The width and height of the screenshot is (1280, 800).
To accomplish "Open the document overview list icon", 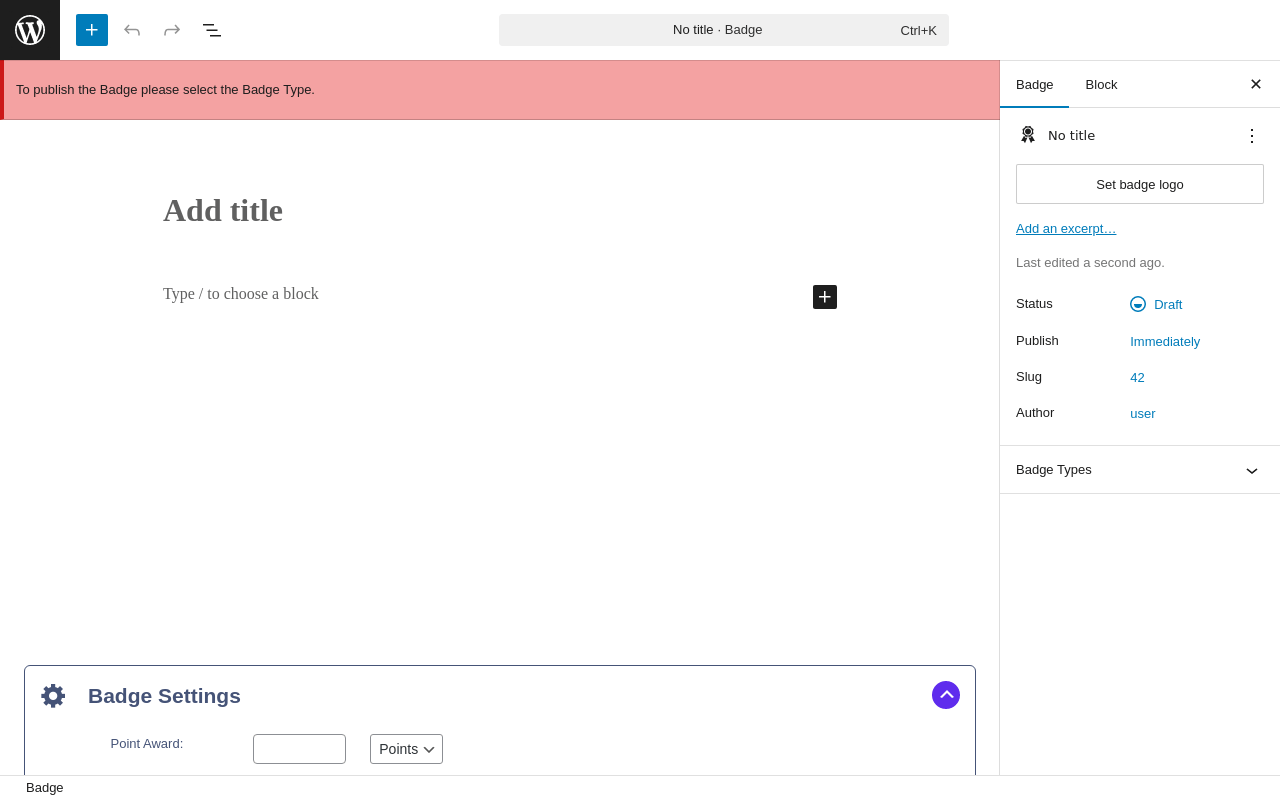I will click(212, 30).
